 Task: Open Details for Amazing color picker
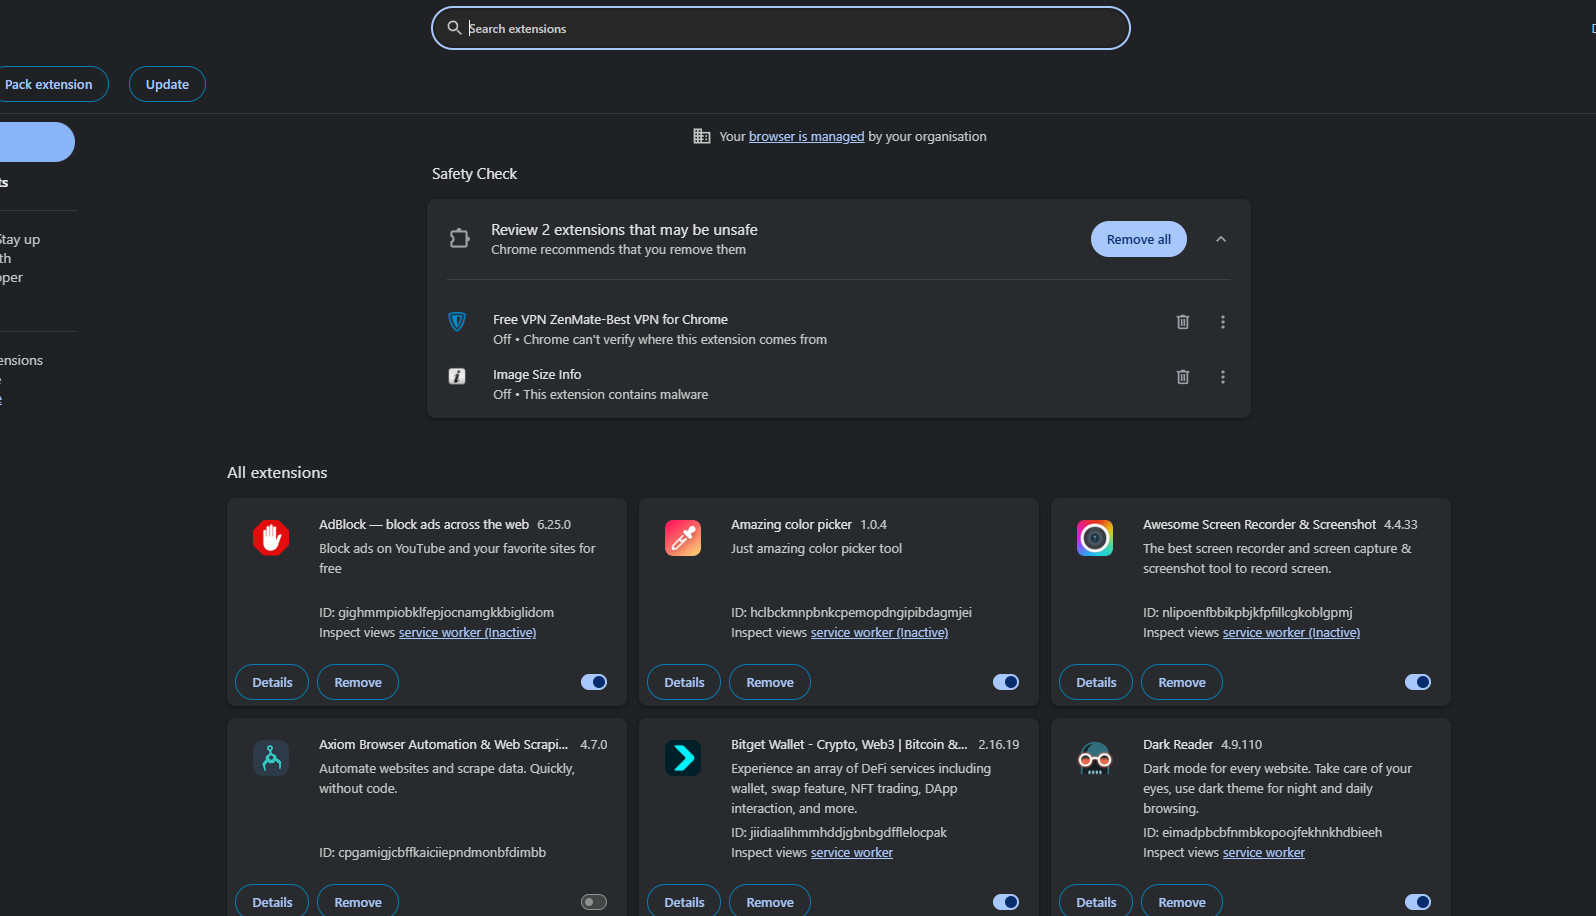[684, 682]
